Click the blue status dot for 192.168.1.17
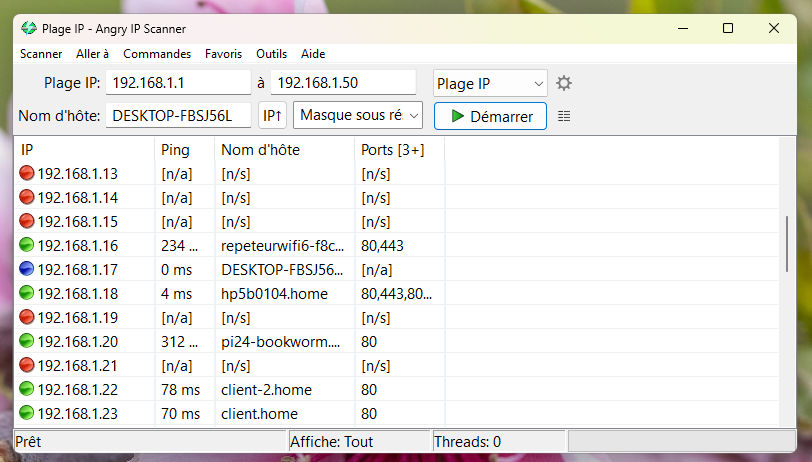Image resolution: width=812 pixels, height=462 pixels. (26, 269)
